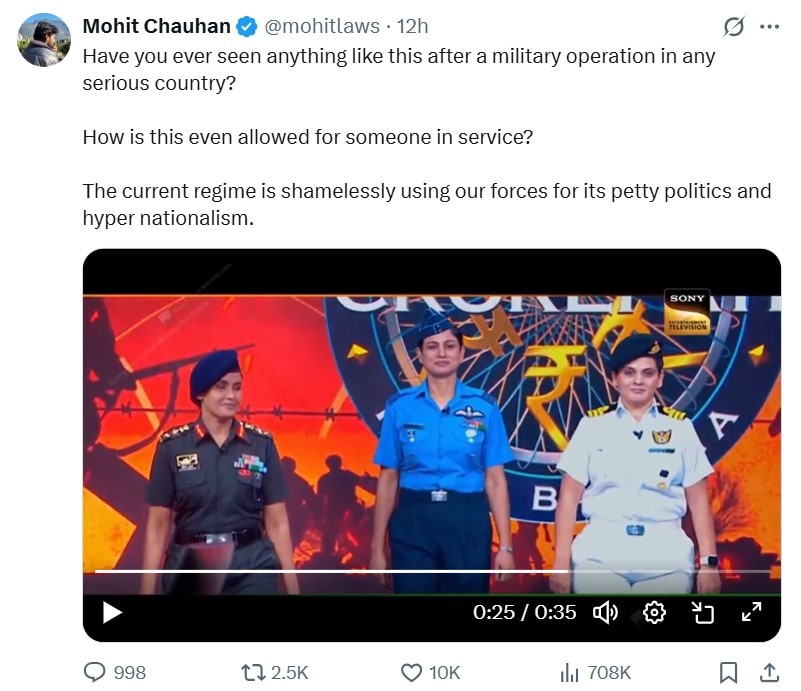The width and height of the screenshot is (801, 691).
Task: Open the three-dot more options menu
Action: coord(769,27)
